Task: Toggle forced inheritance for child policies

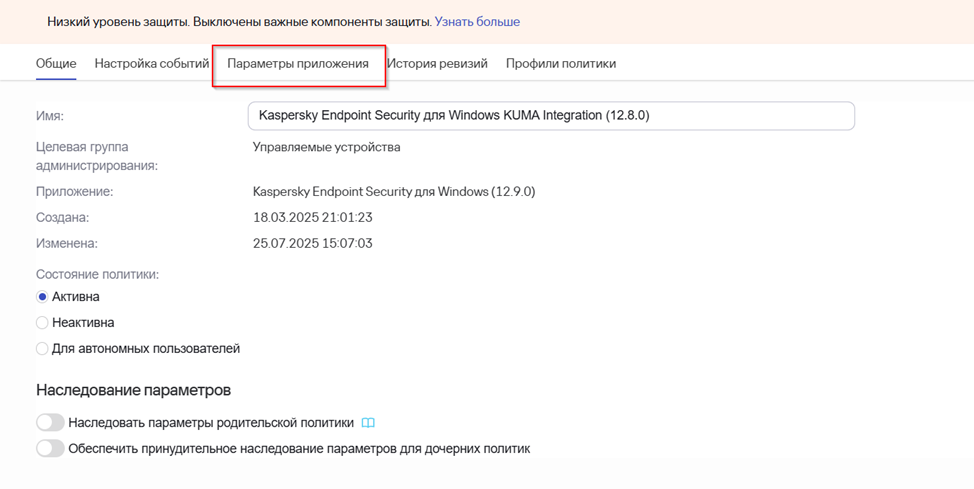Action: tap(50, 449)
